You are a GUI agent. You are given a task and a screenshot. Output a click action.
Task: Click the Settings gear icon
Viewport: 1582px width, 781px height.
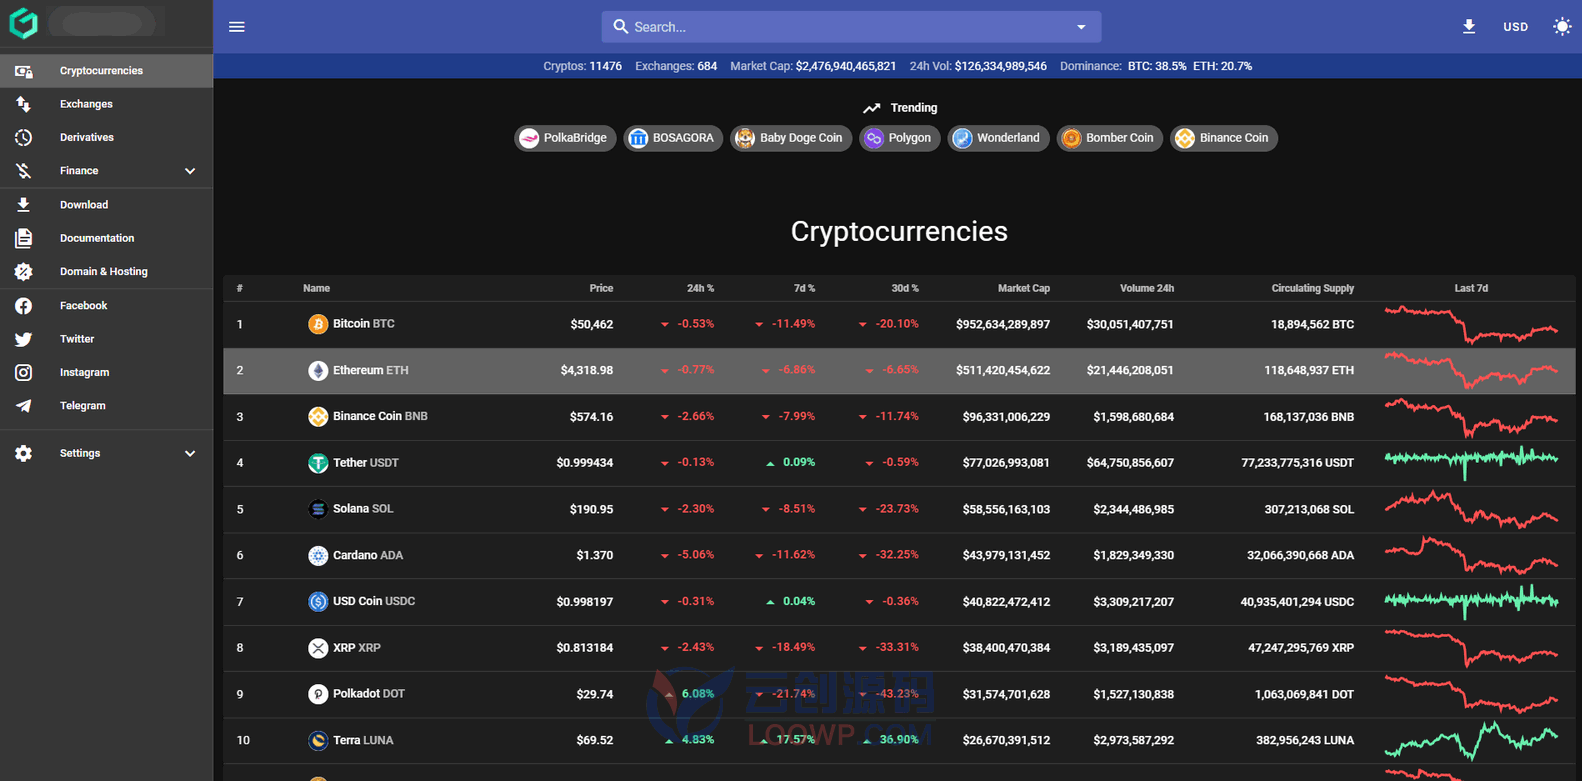(x=23, y=453)
